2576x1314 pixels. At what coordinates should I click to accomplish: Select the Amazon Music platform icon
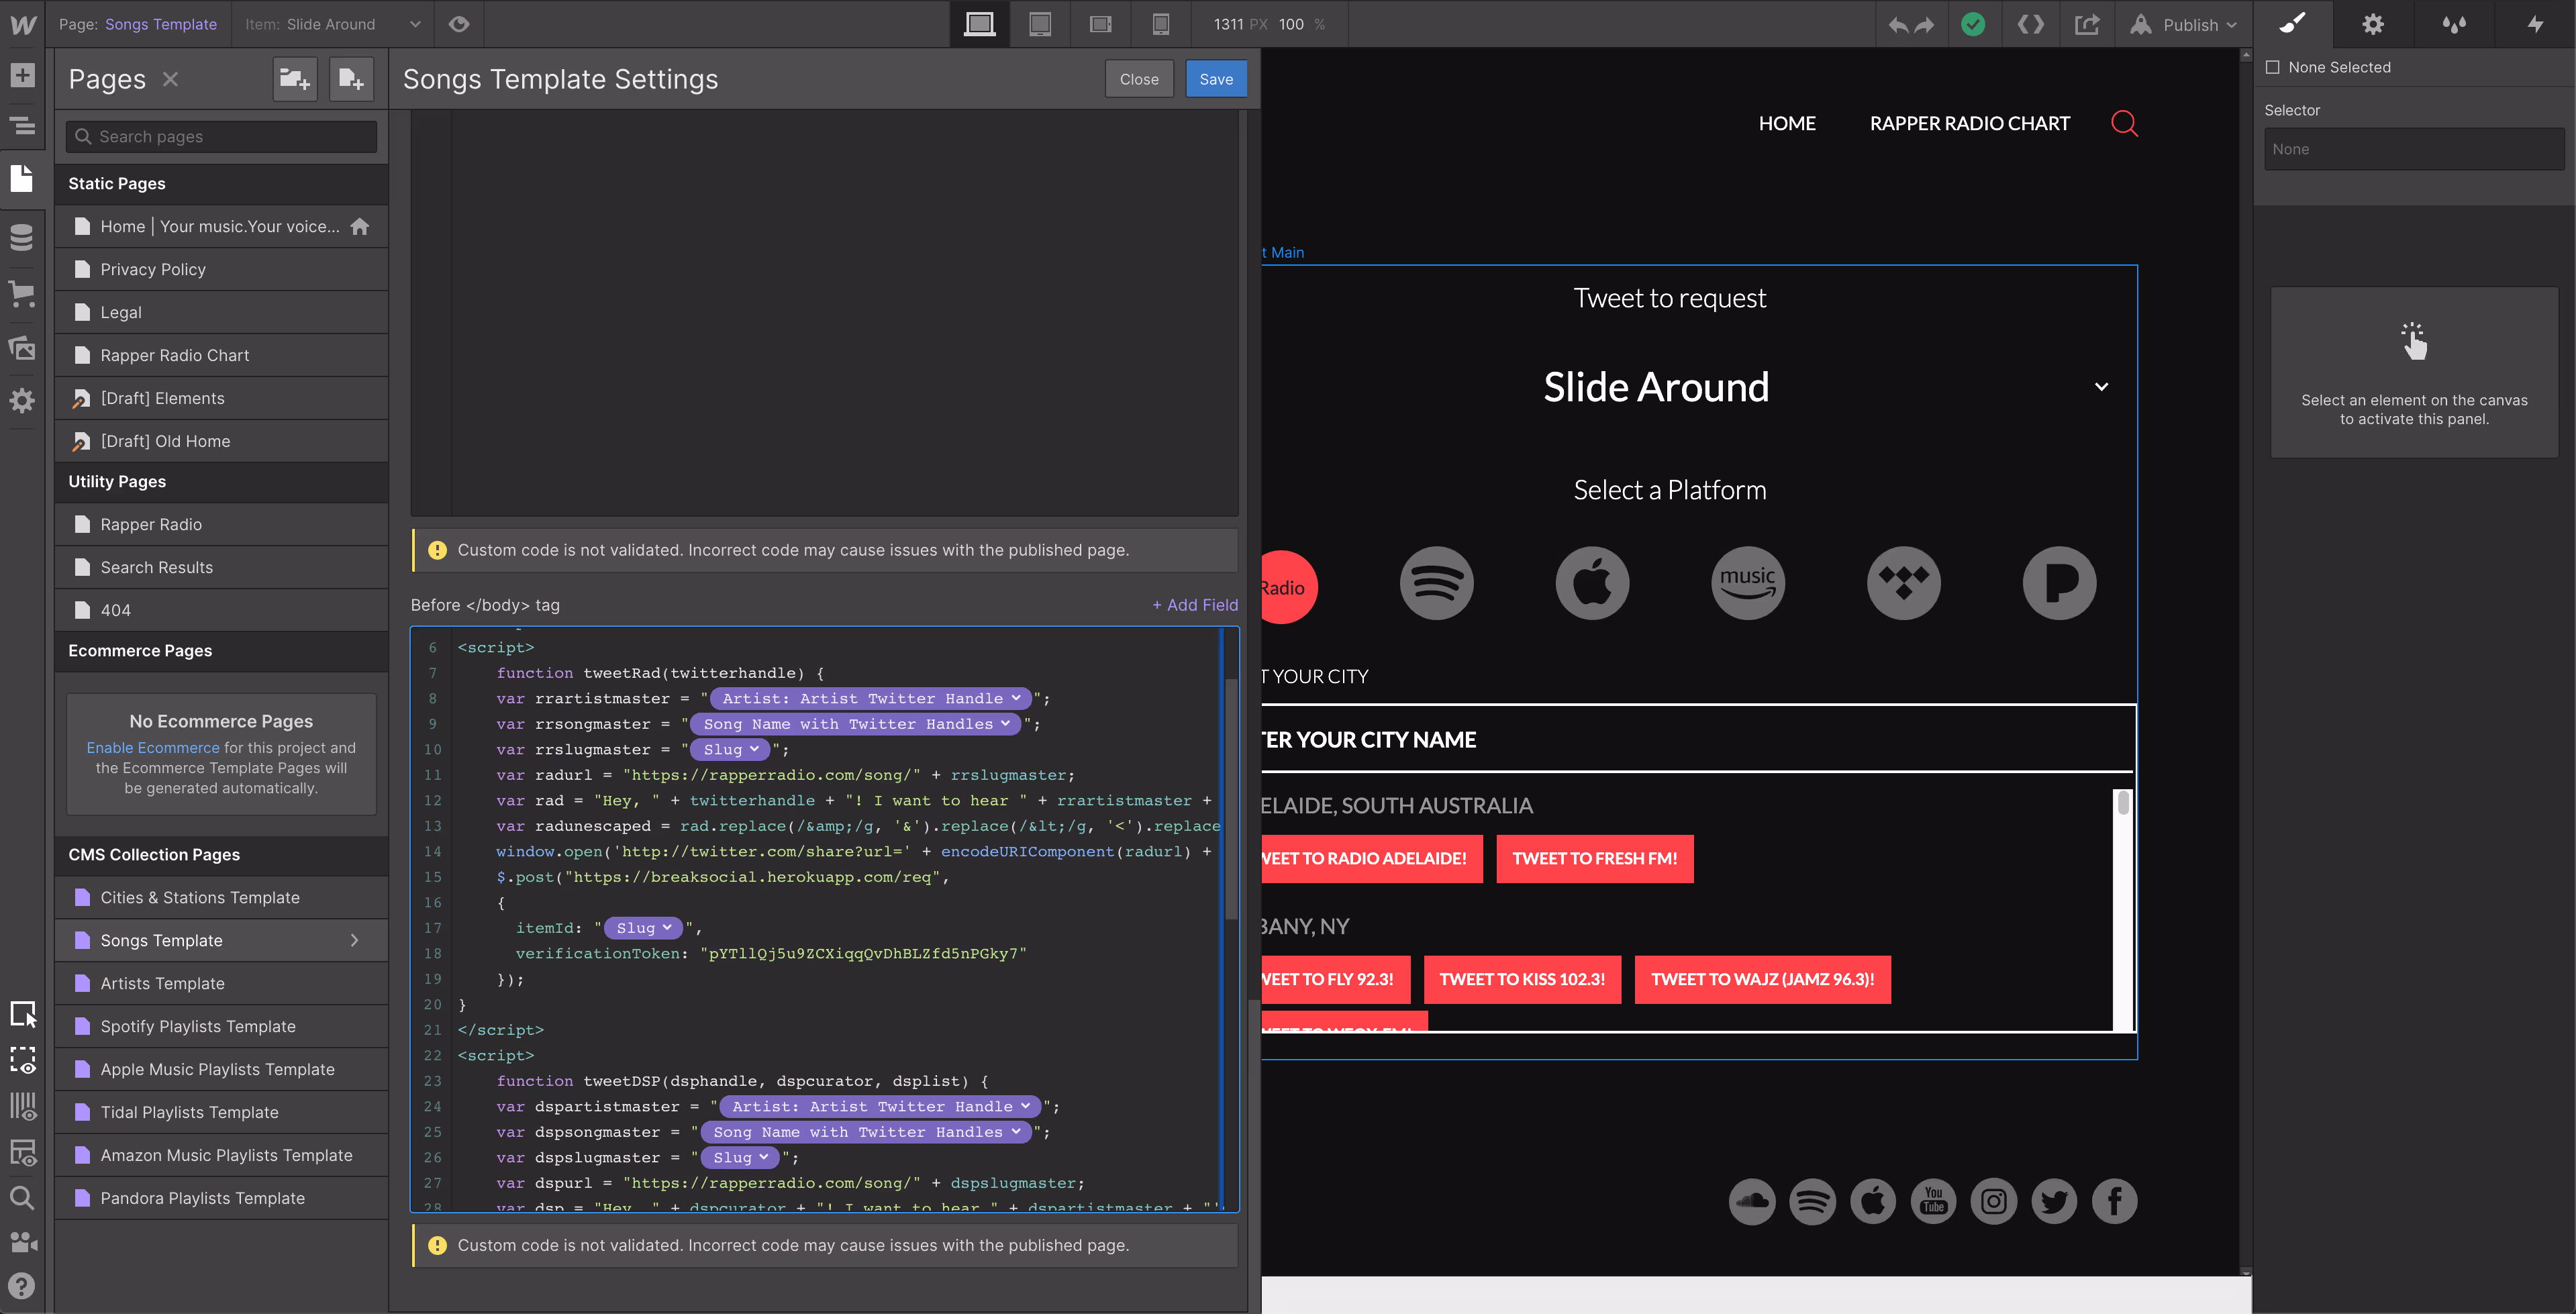(1748, 583)
